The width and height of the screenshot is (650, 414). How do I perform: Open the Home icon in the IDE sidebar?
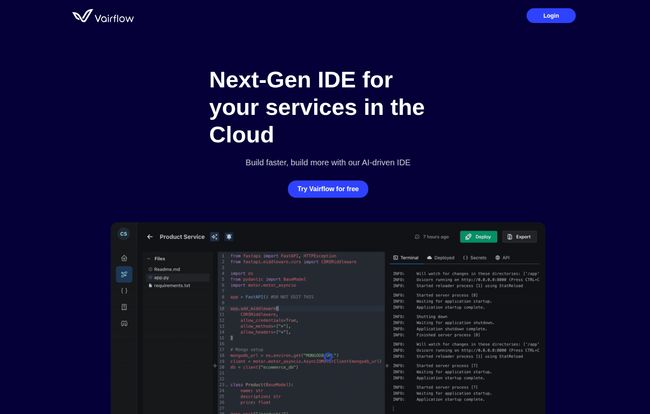coord(124,258)
